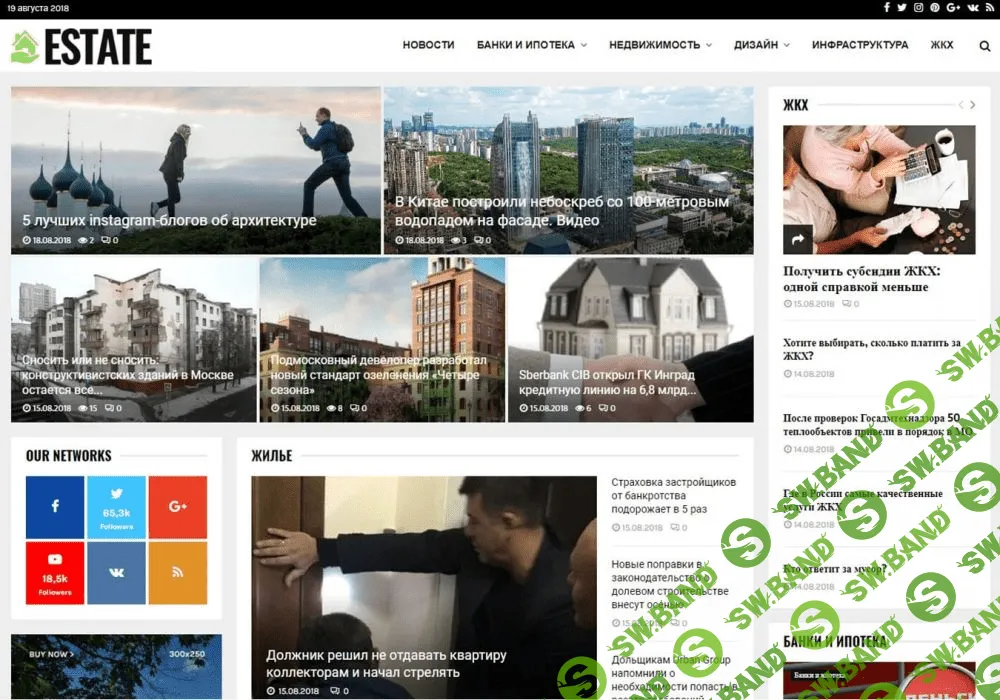Open the Инфраструктура menu item

tap(860, 45)
